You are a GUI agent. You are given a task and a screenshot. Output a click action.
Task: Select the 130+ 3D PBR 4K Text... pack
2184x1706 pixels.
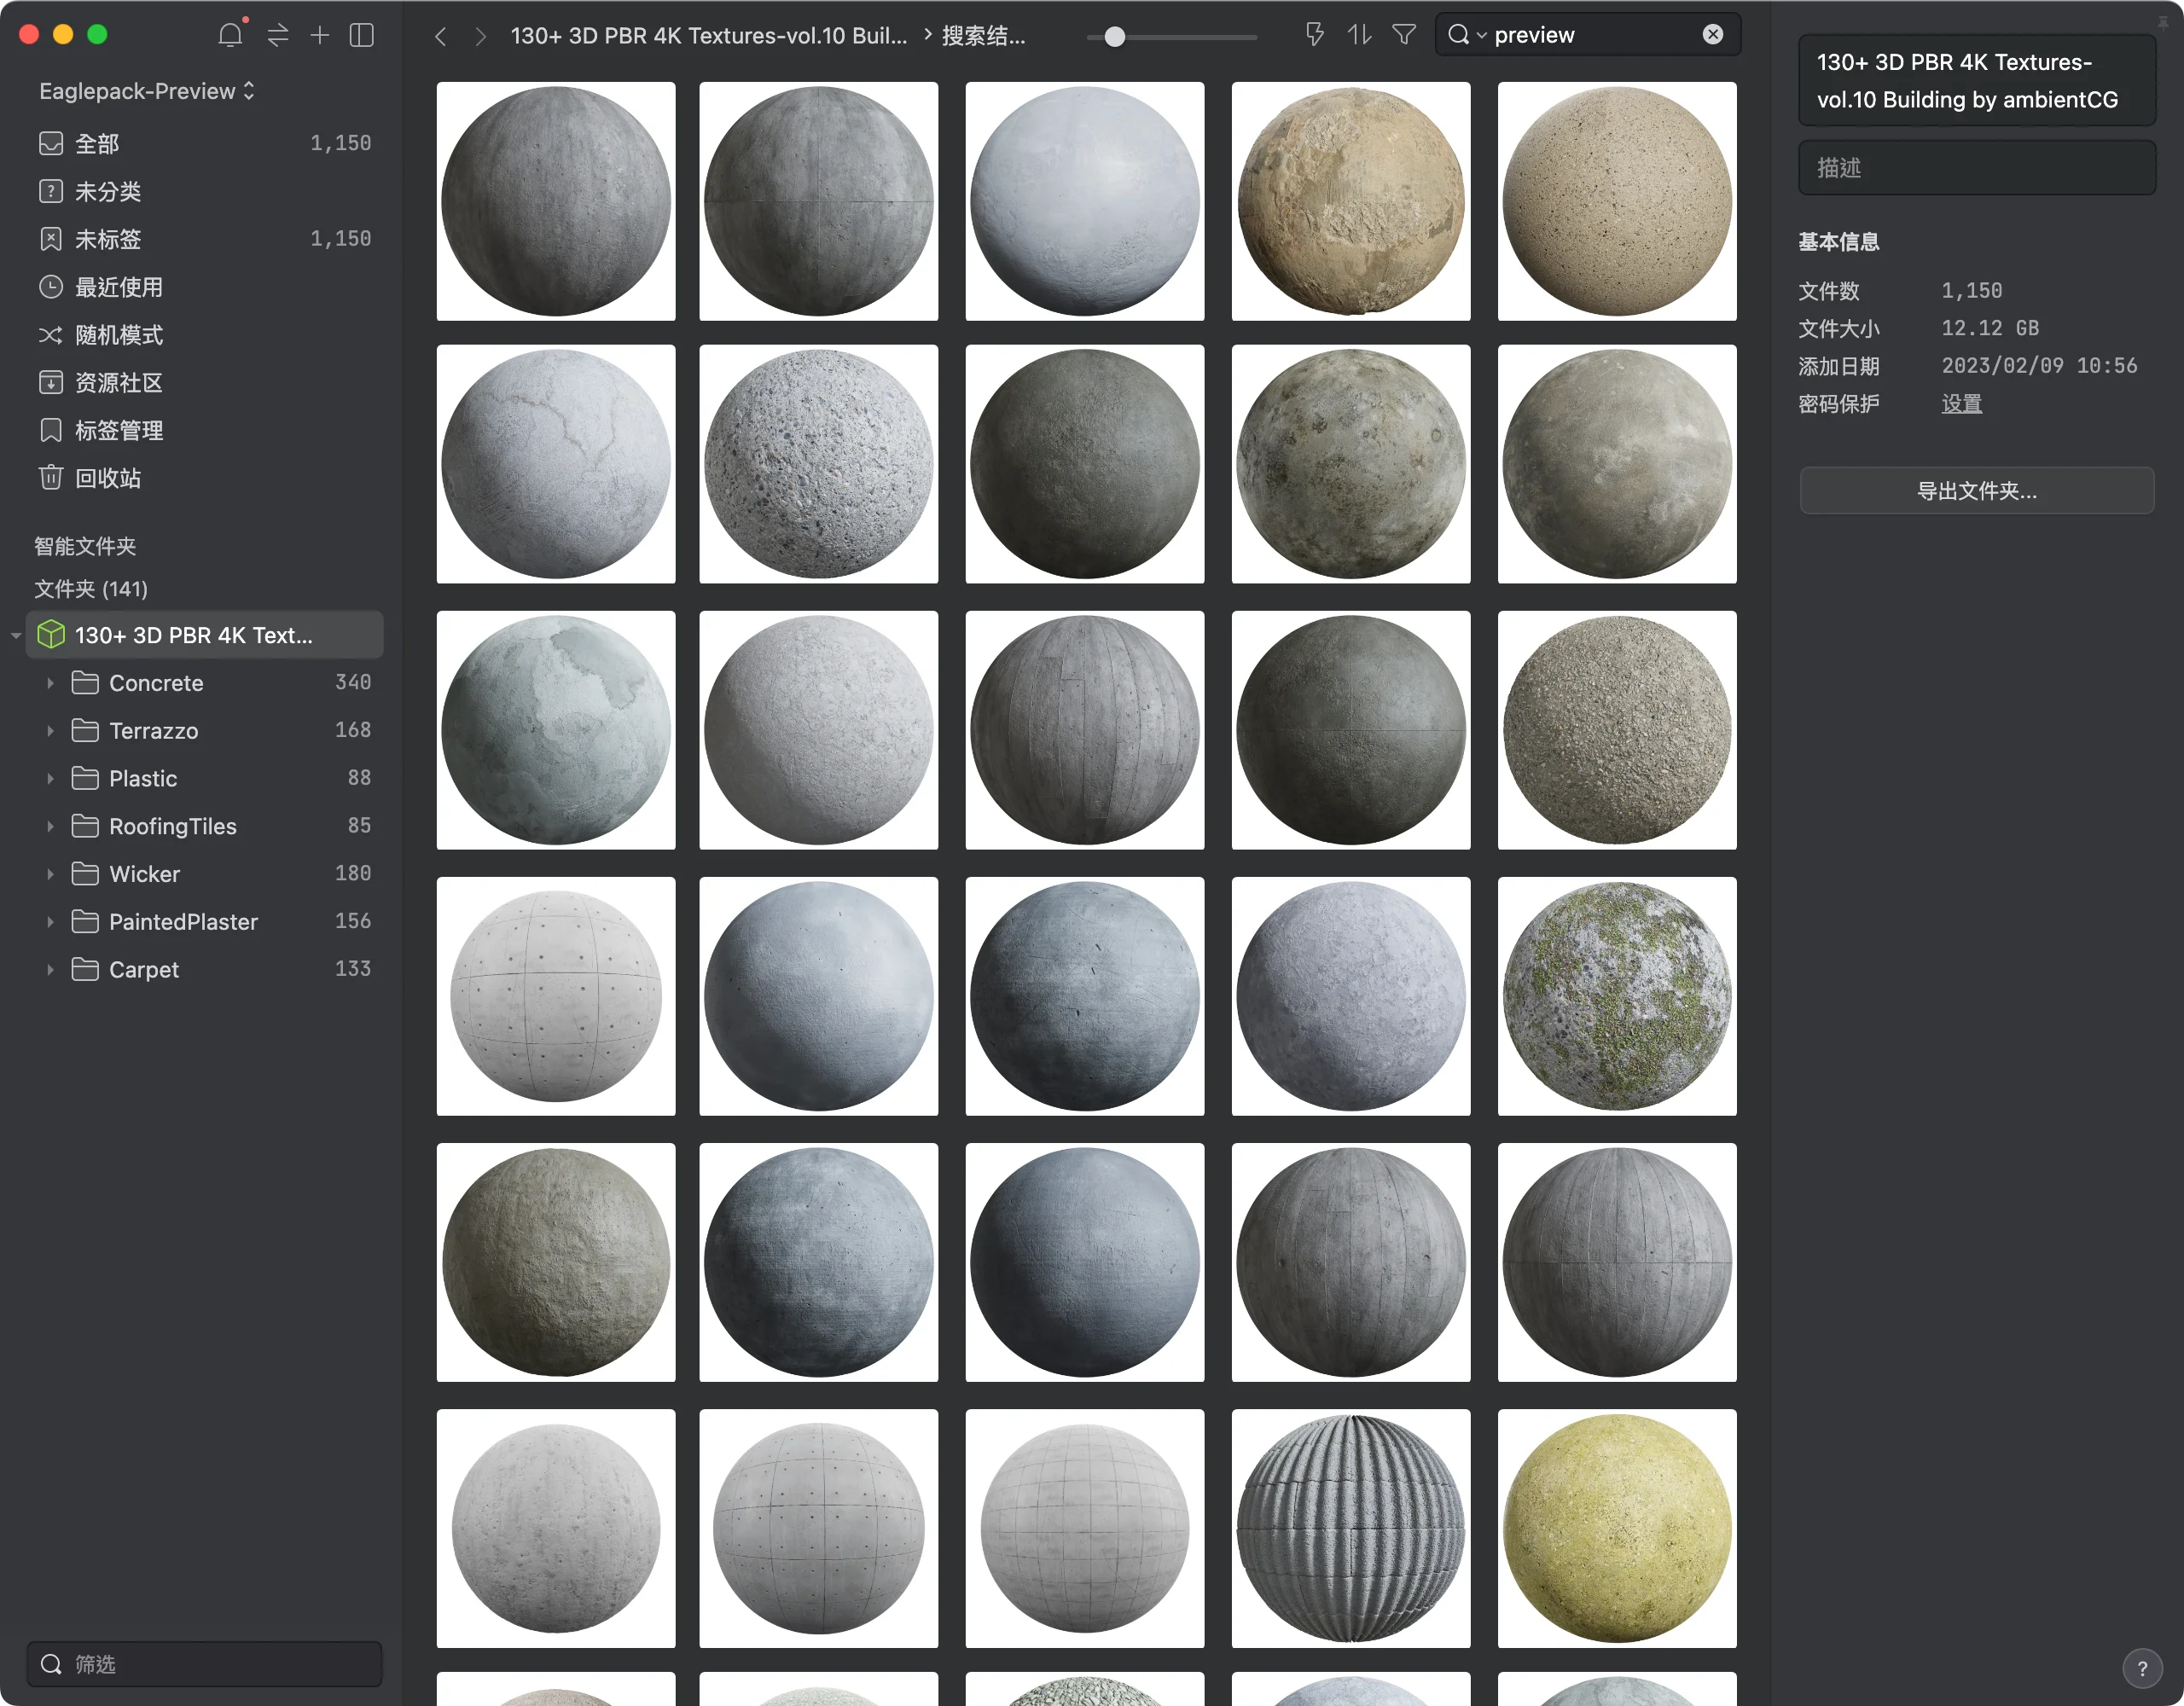pyautogui.click(x=205, y=635)
